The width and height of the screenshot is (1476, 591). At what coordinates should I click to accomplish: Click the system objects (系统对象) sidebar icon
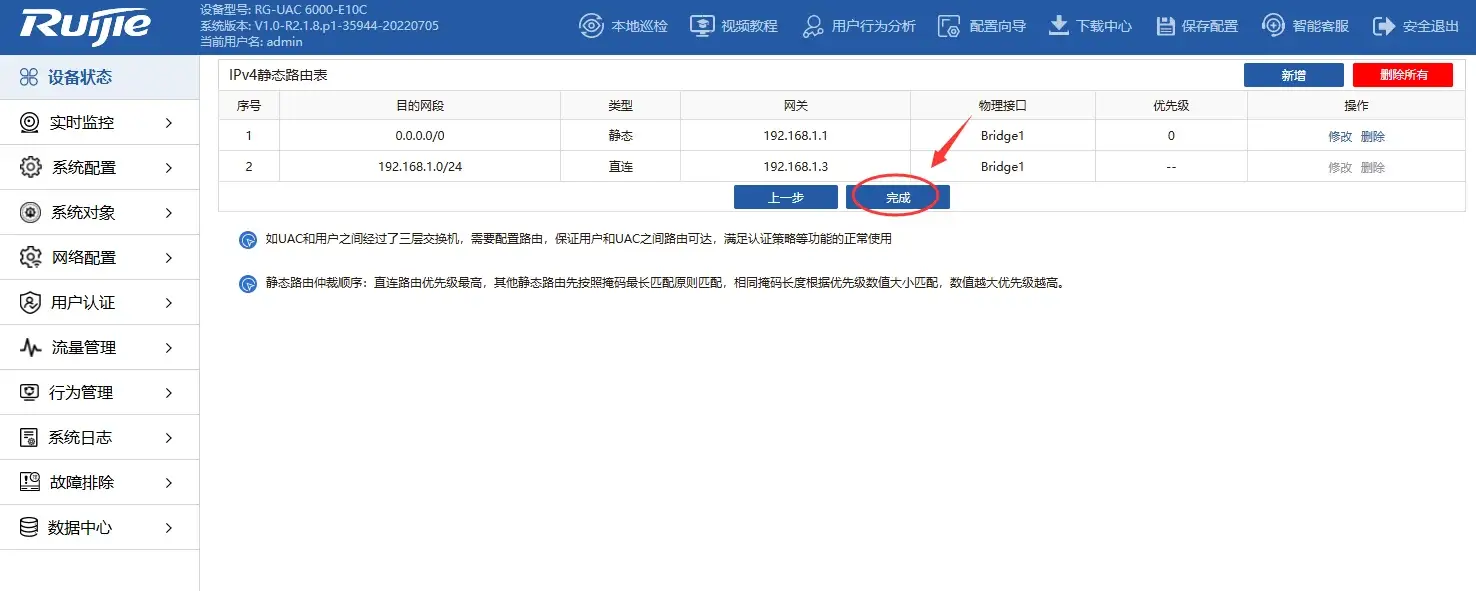[30, 212]
